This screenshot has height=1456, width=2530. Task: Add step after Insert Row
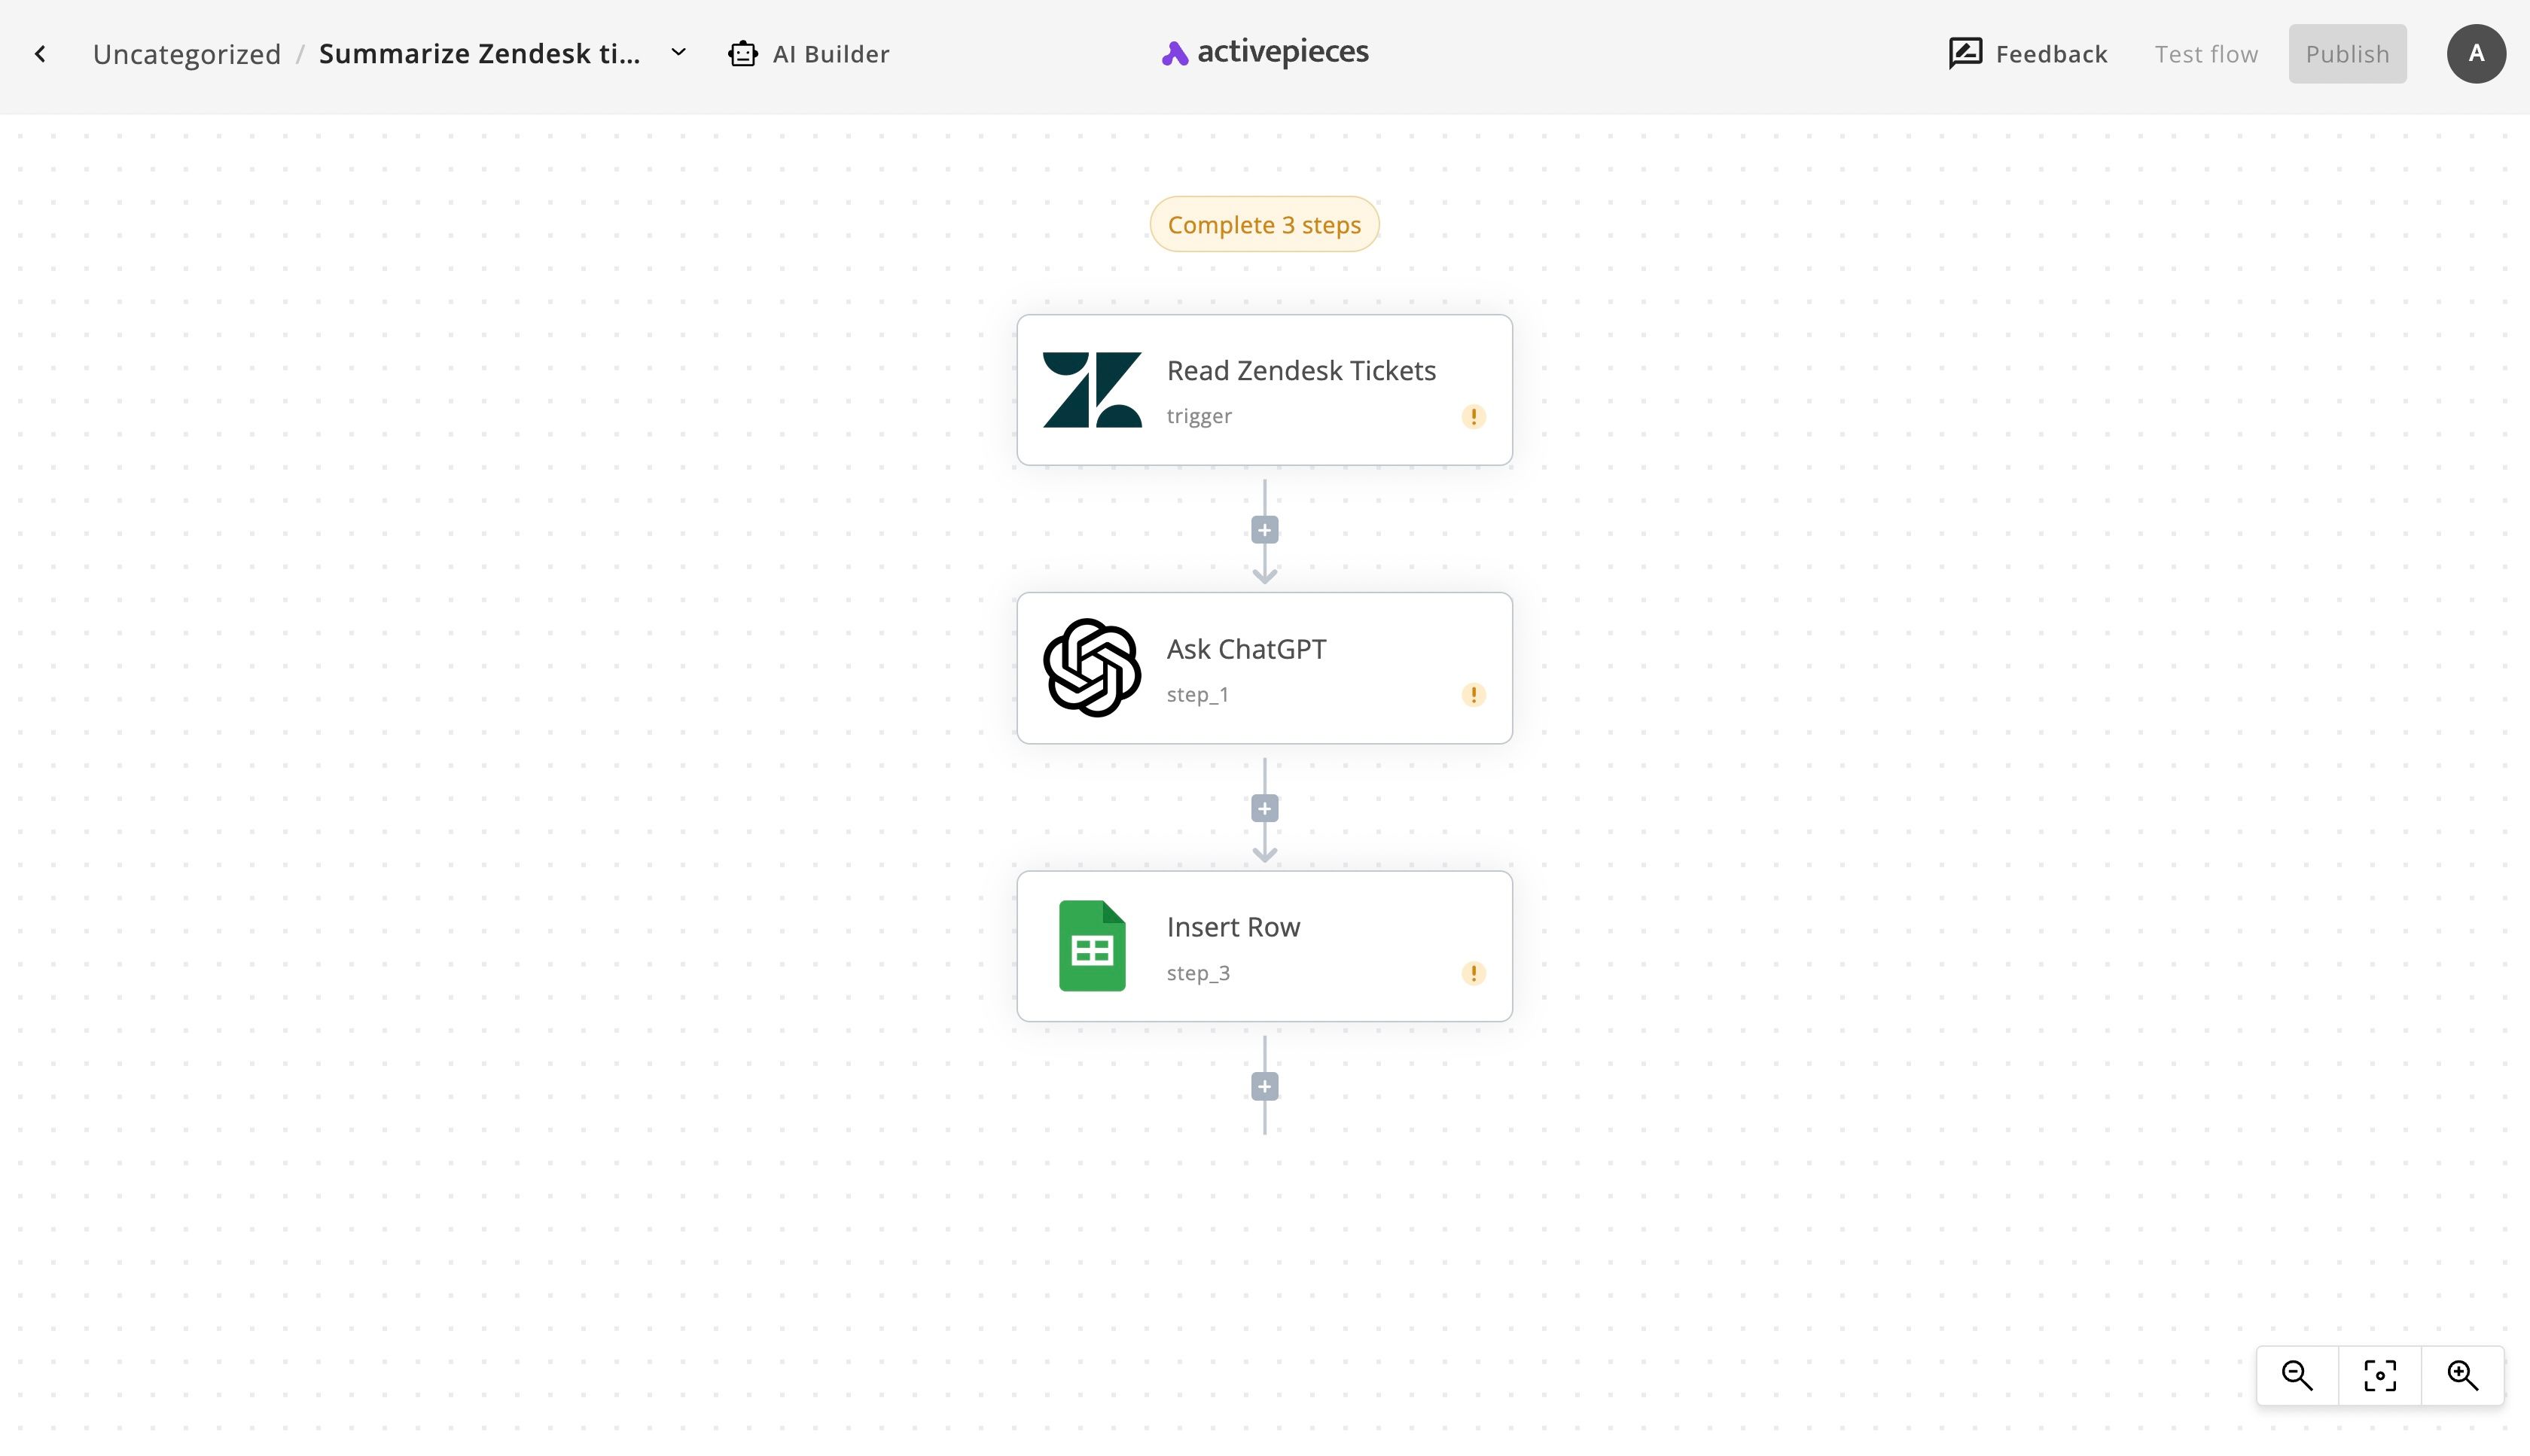1264,1086
